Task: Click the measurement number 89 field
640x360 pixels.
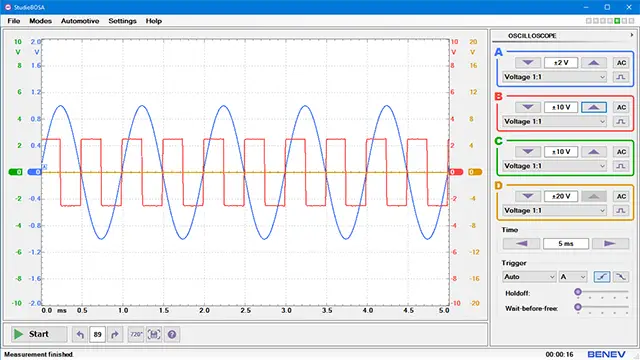Action: (97, 335)
